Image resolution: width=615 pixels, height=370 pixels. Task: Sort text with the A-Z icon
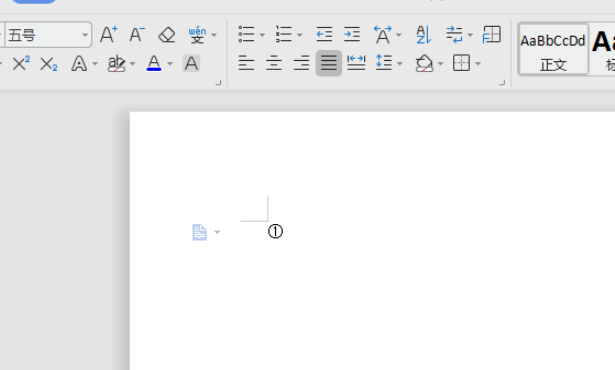pos(424,35)
